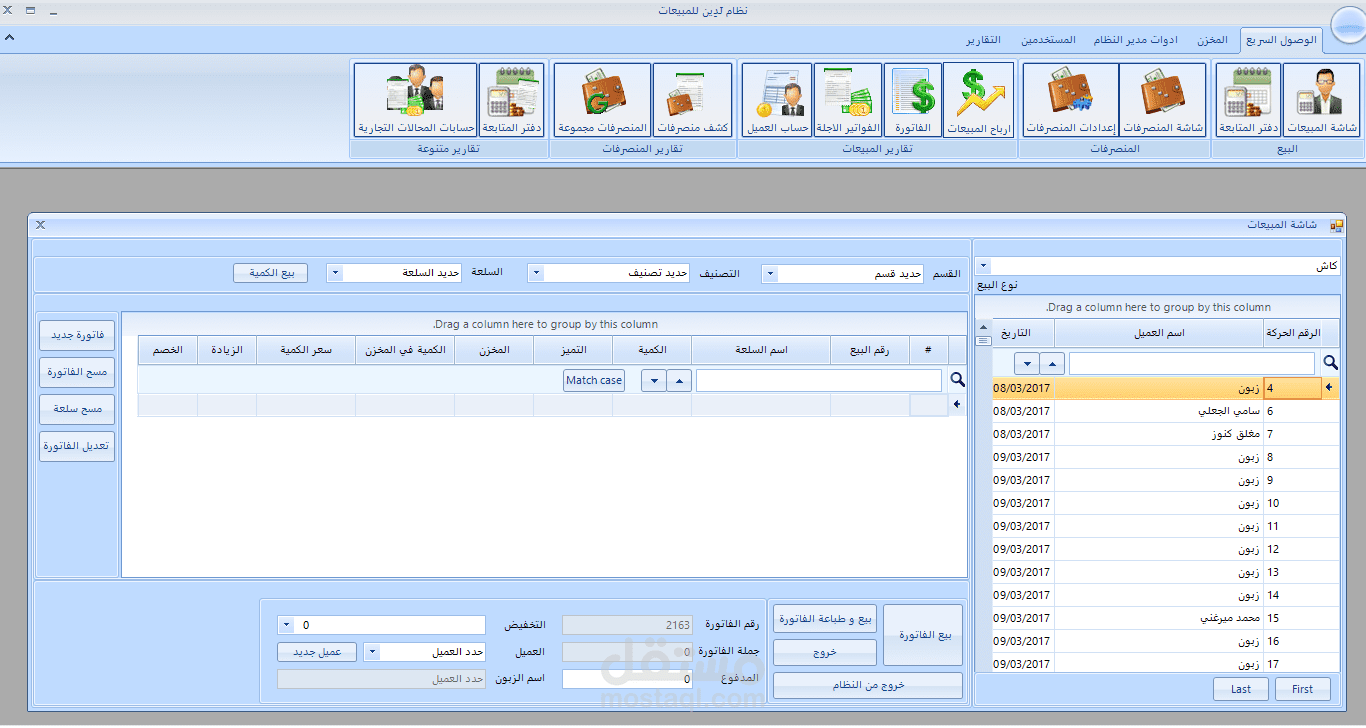Sort by اسم السلعة column header

pyautogui.click(x=761, y=350)
